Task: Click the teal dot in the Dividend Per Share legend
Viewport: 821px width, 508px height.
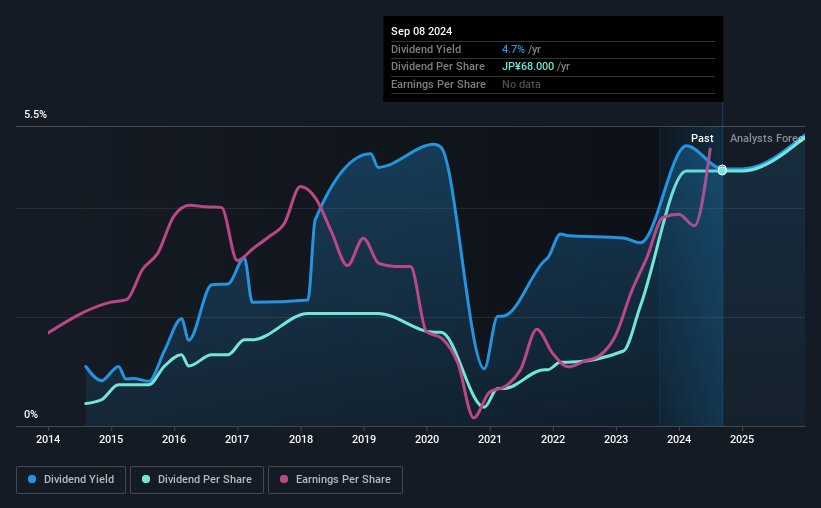Action: [x=147, y=480]
